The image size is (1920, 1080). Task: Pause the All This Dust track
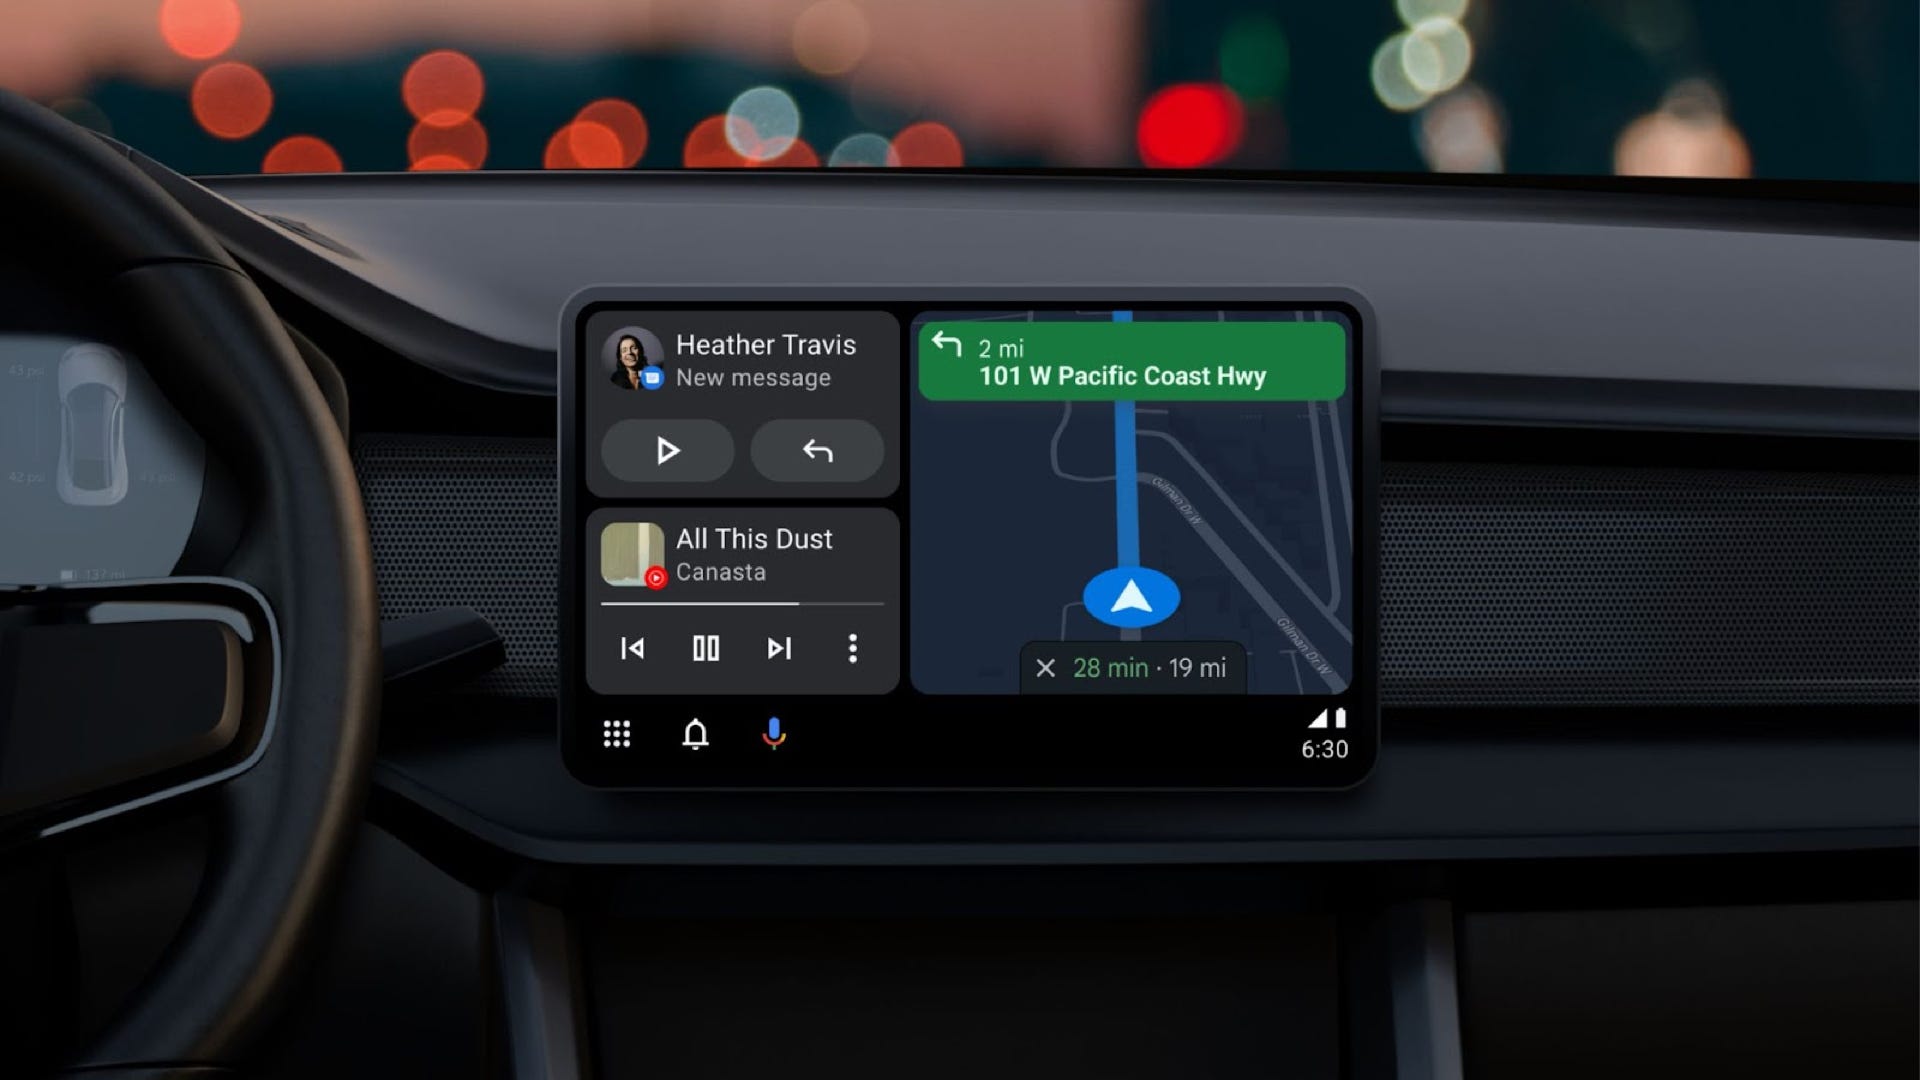pyautogui.click(x=705, y=647)
